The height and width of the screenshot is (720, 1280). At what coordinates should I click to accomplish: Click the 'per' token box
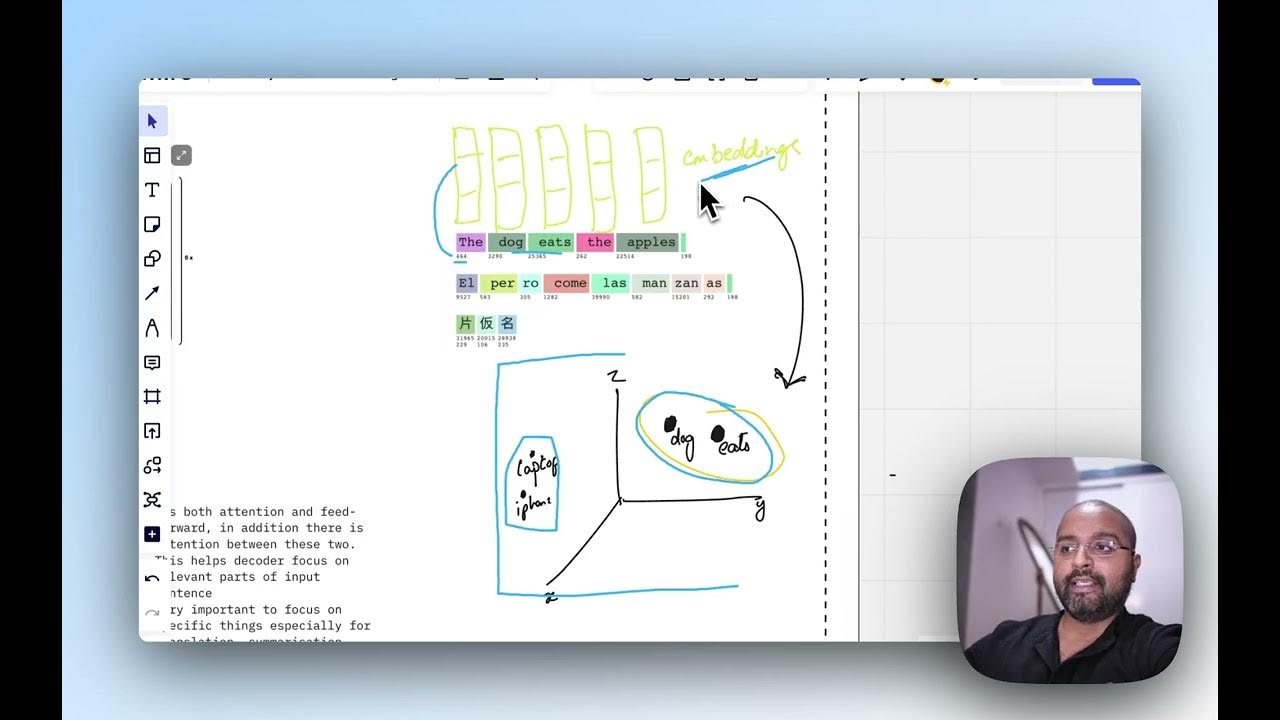pyautogui.click(x=501, y=283)
